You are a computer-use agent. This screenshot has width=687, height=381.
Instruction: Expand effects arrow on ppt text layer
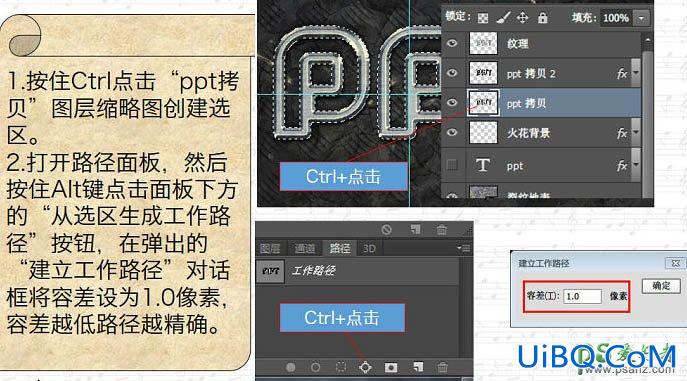tap(636, 165)
